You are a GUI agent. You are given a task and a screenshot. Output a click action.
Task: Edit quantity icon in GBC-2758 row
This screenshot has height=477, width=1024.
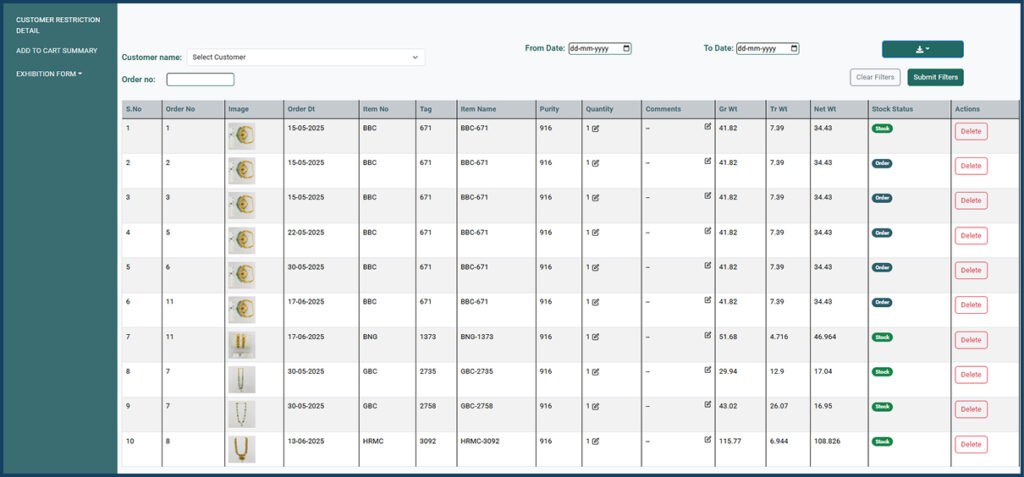click(595, 406)
